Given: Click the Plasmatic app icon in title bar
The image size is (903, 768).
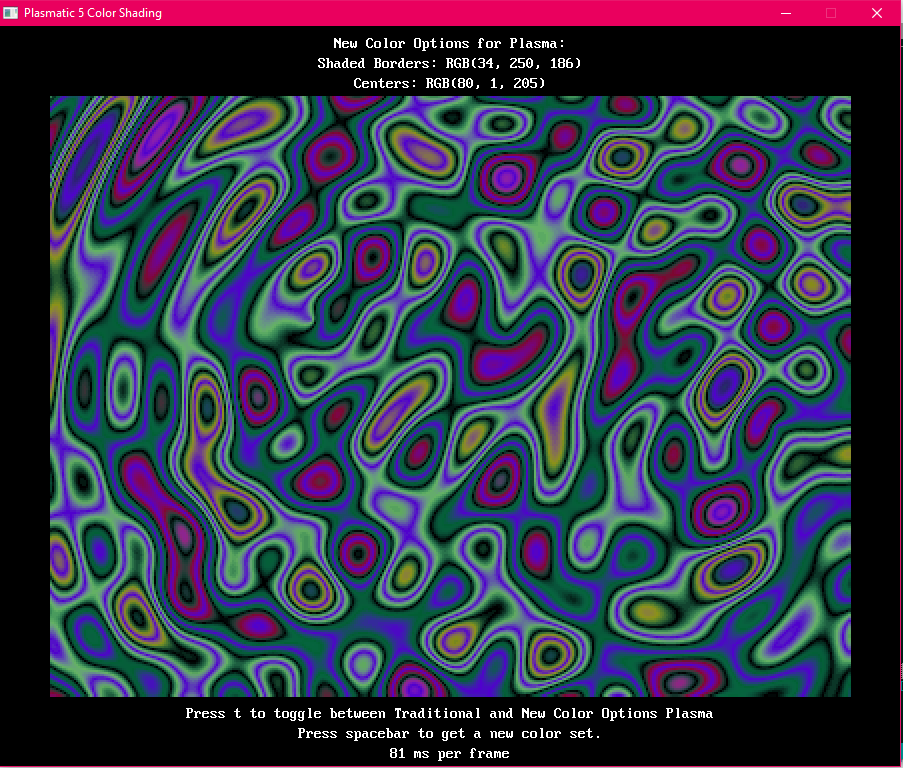Looking at the screenshot, I should click(x=12, y=13).
